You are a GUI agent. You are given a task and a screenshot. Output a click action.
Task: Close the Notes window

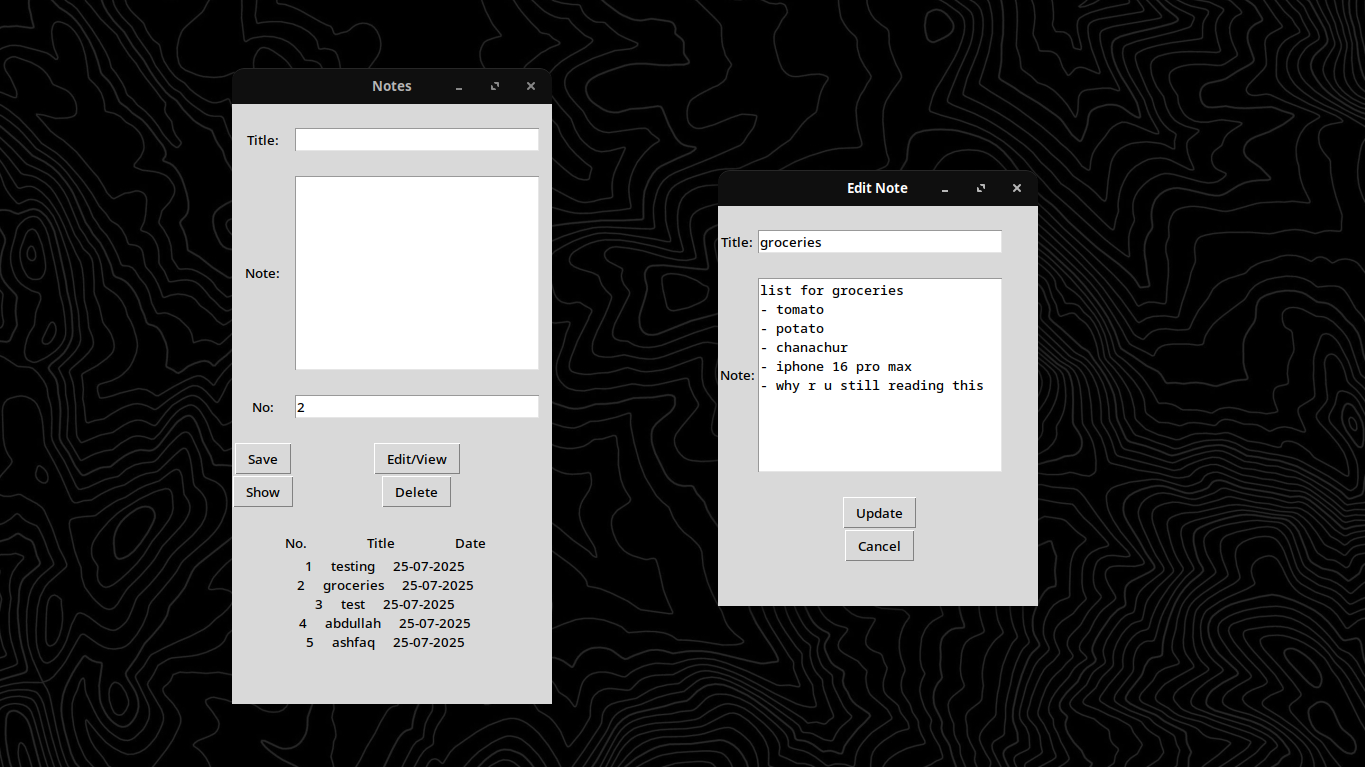point(531,87)
